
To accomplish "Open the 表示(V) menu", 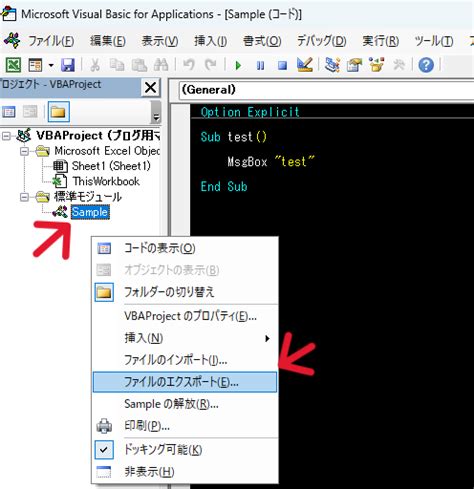I will point(160,41).
